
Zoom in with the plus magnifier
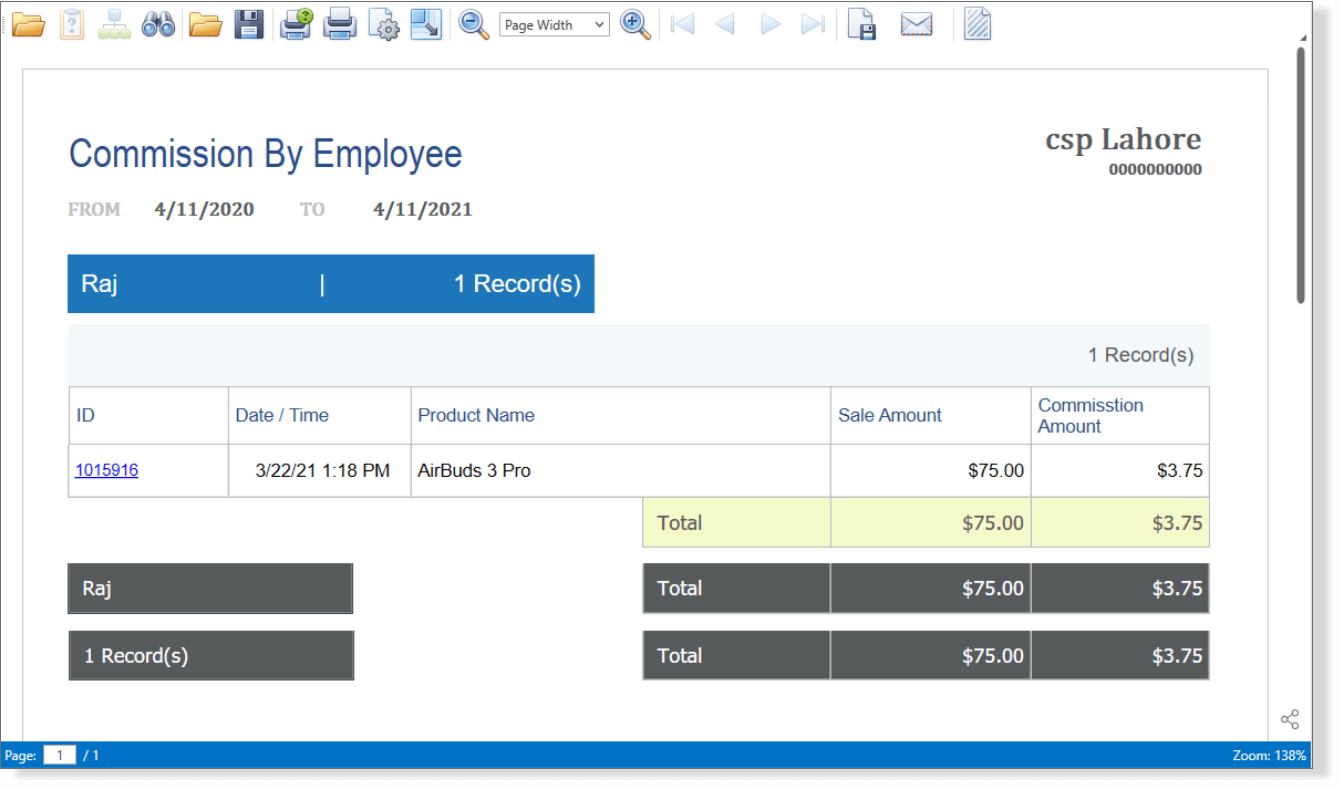click(x=635, y=24)
